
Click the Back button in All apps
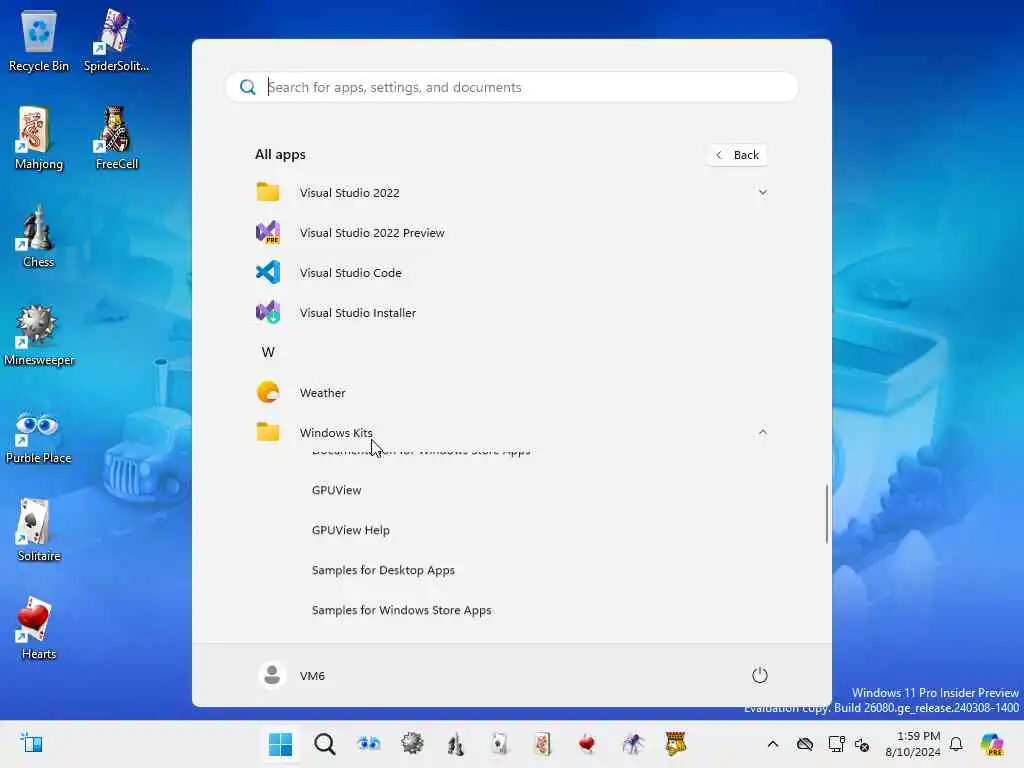(738, 155)
